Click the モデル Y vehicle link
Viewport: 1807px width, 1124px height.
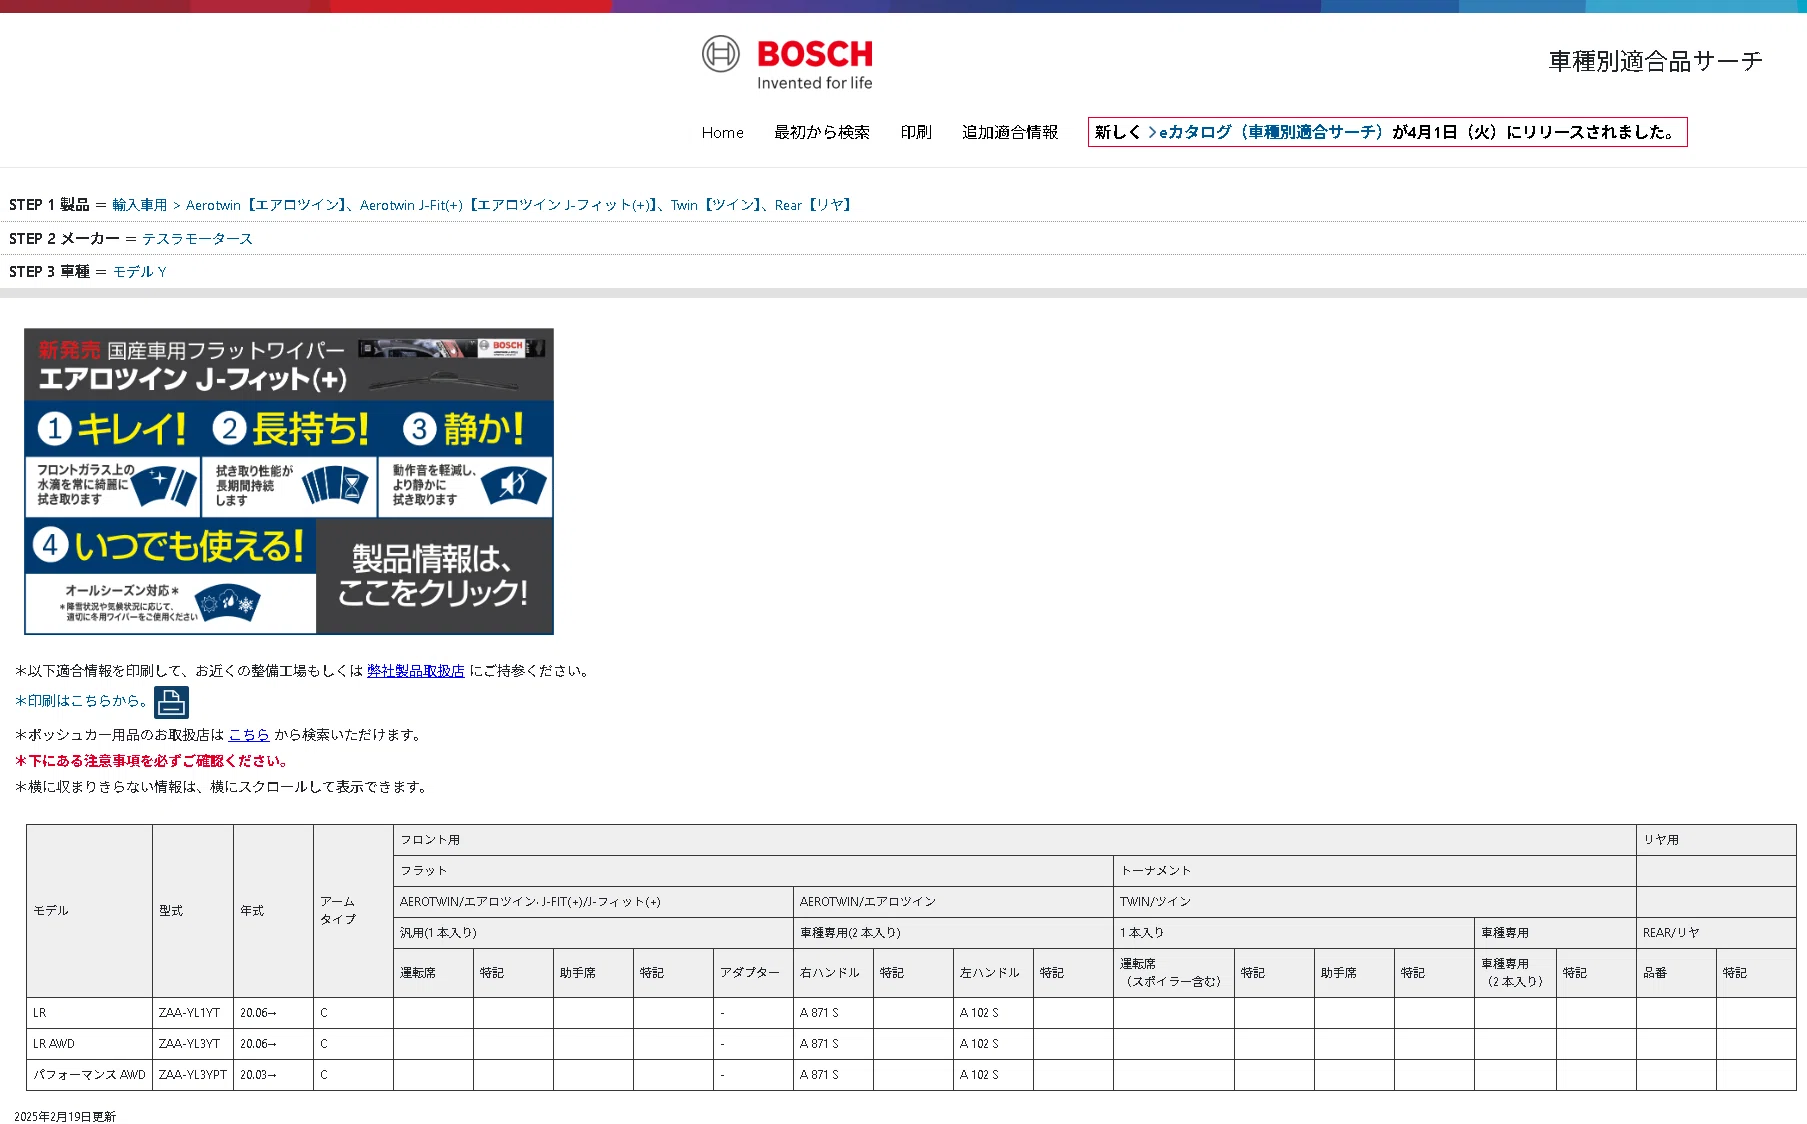(x=140, y=272)
